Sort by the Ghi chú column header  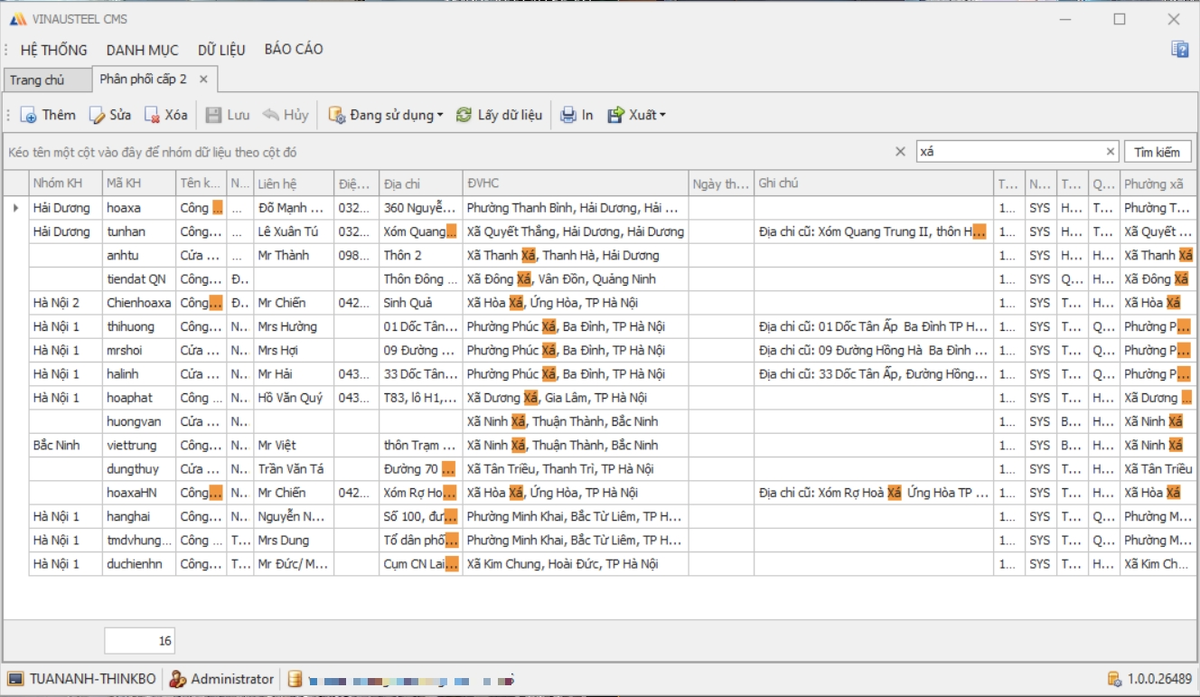coord(874,184)
